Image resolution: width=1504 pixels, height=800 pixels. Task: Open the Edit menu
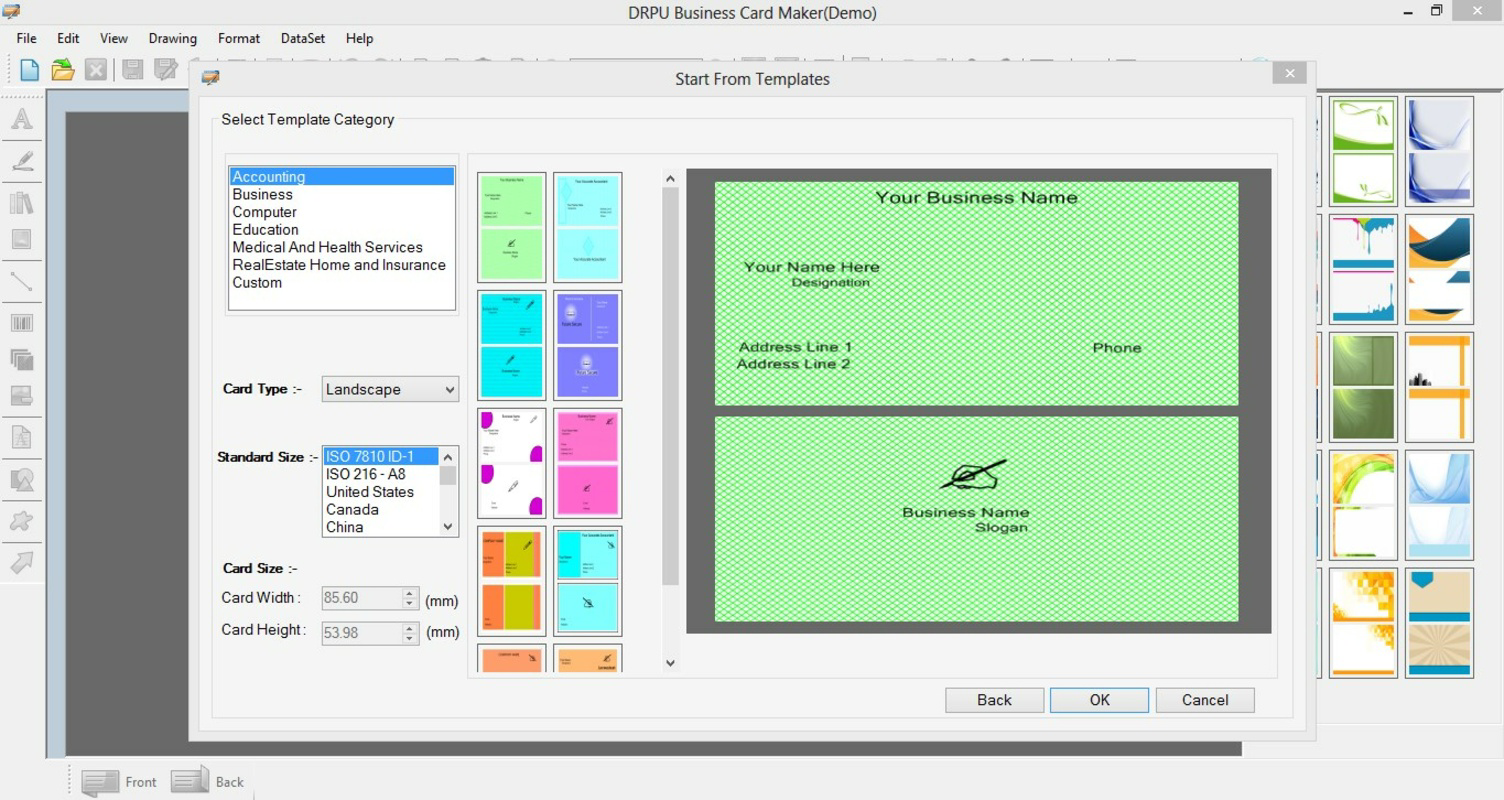68,38
